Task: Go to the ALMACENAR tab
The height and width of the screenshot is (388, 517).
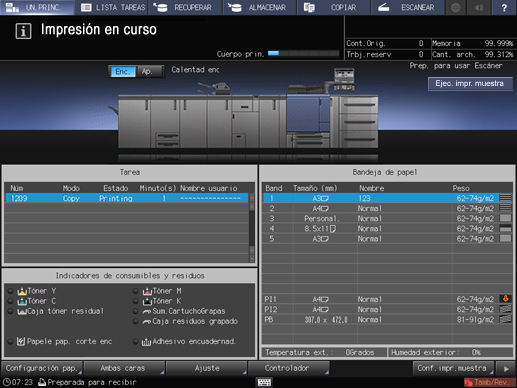Action: [x=260, y=7]
